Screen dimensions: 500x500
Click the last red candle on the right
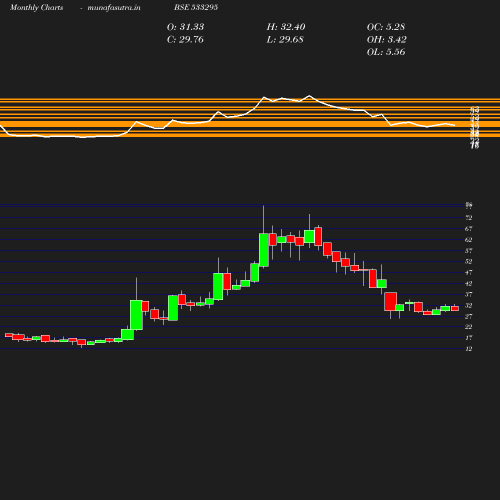(455, 308)
